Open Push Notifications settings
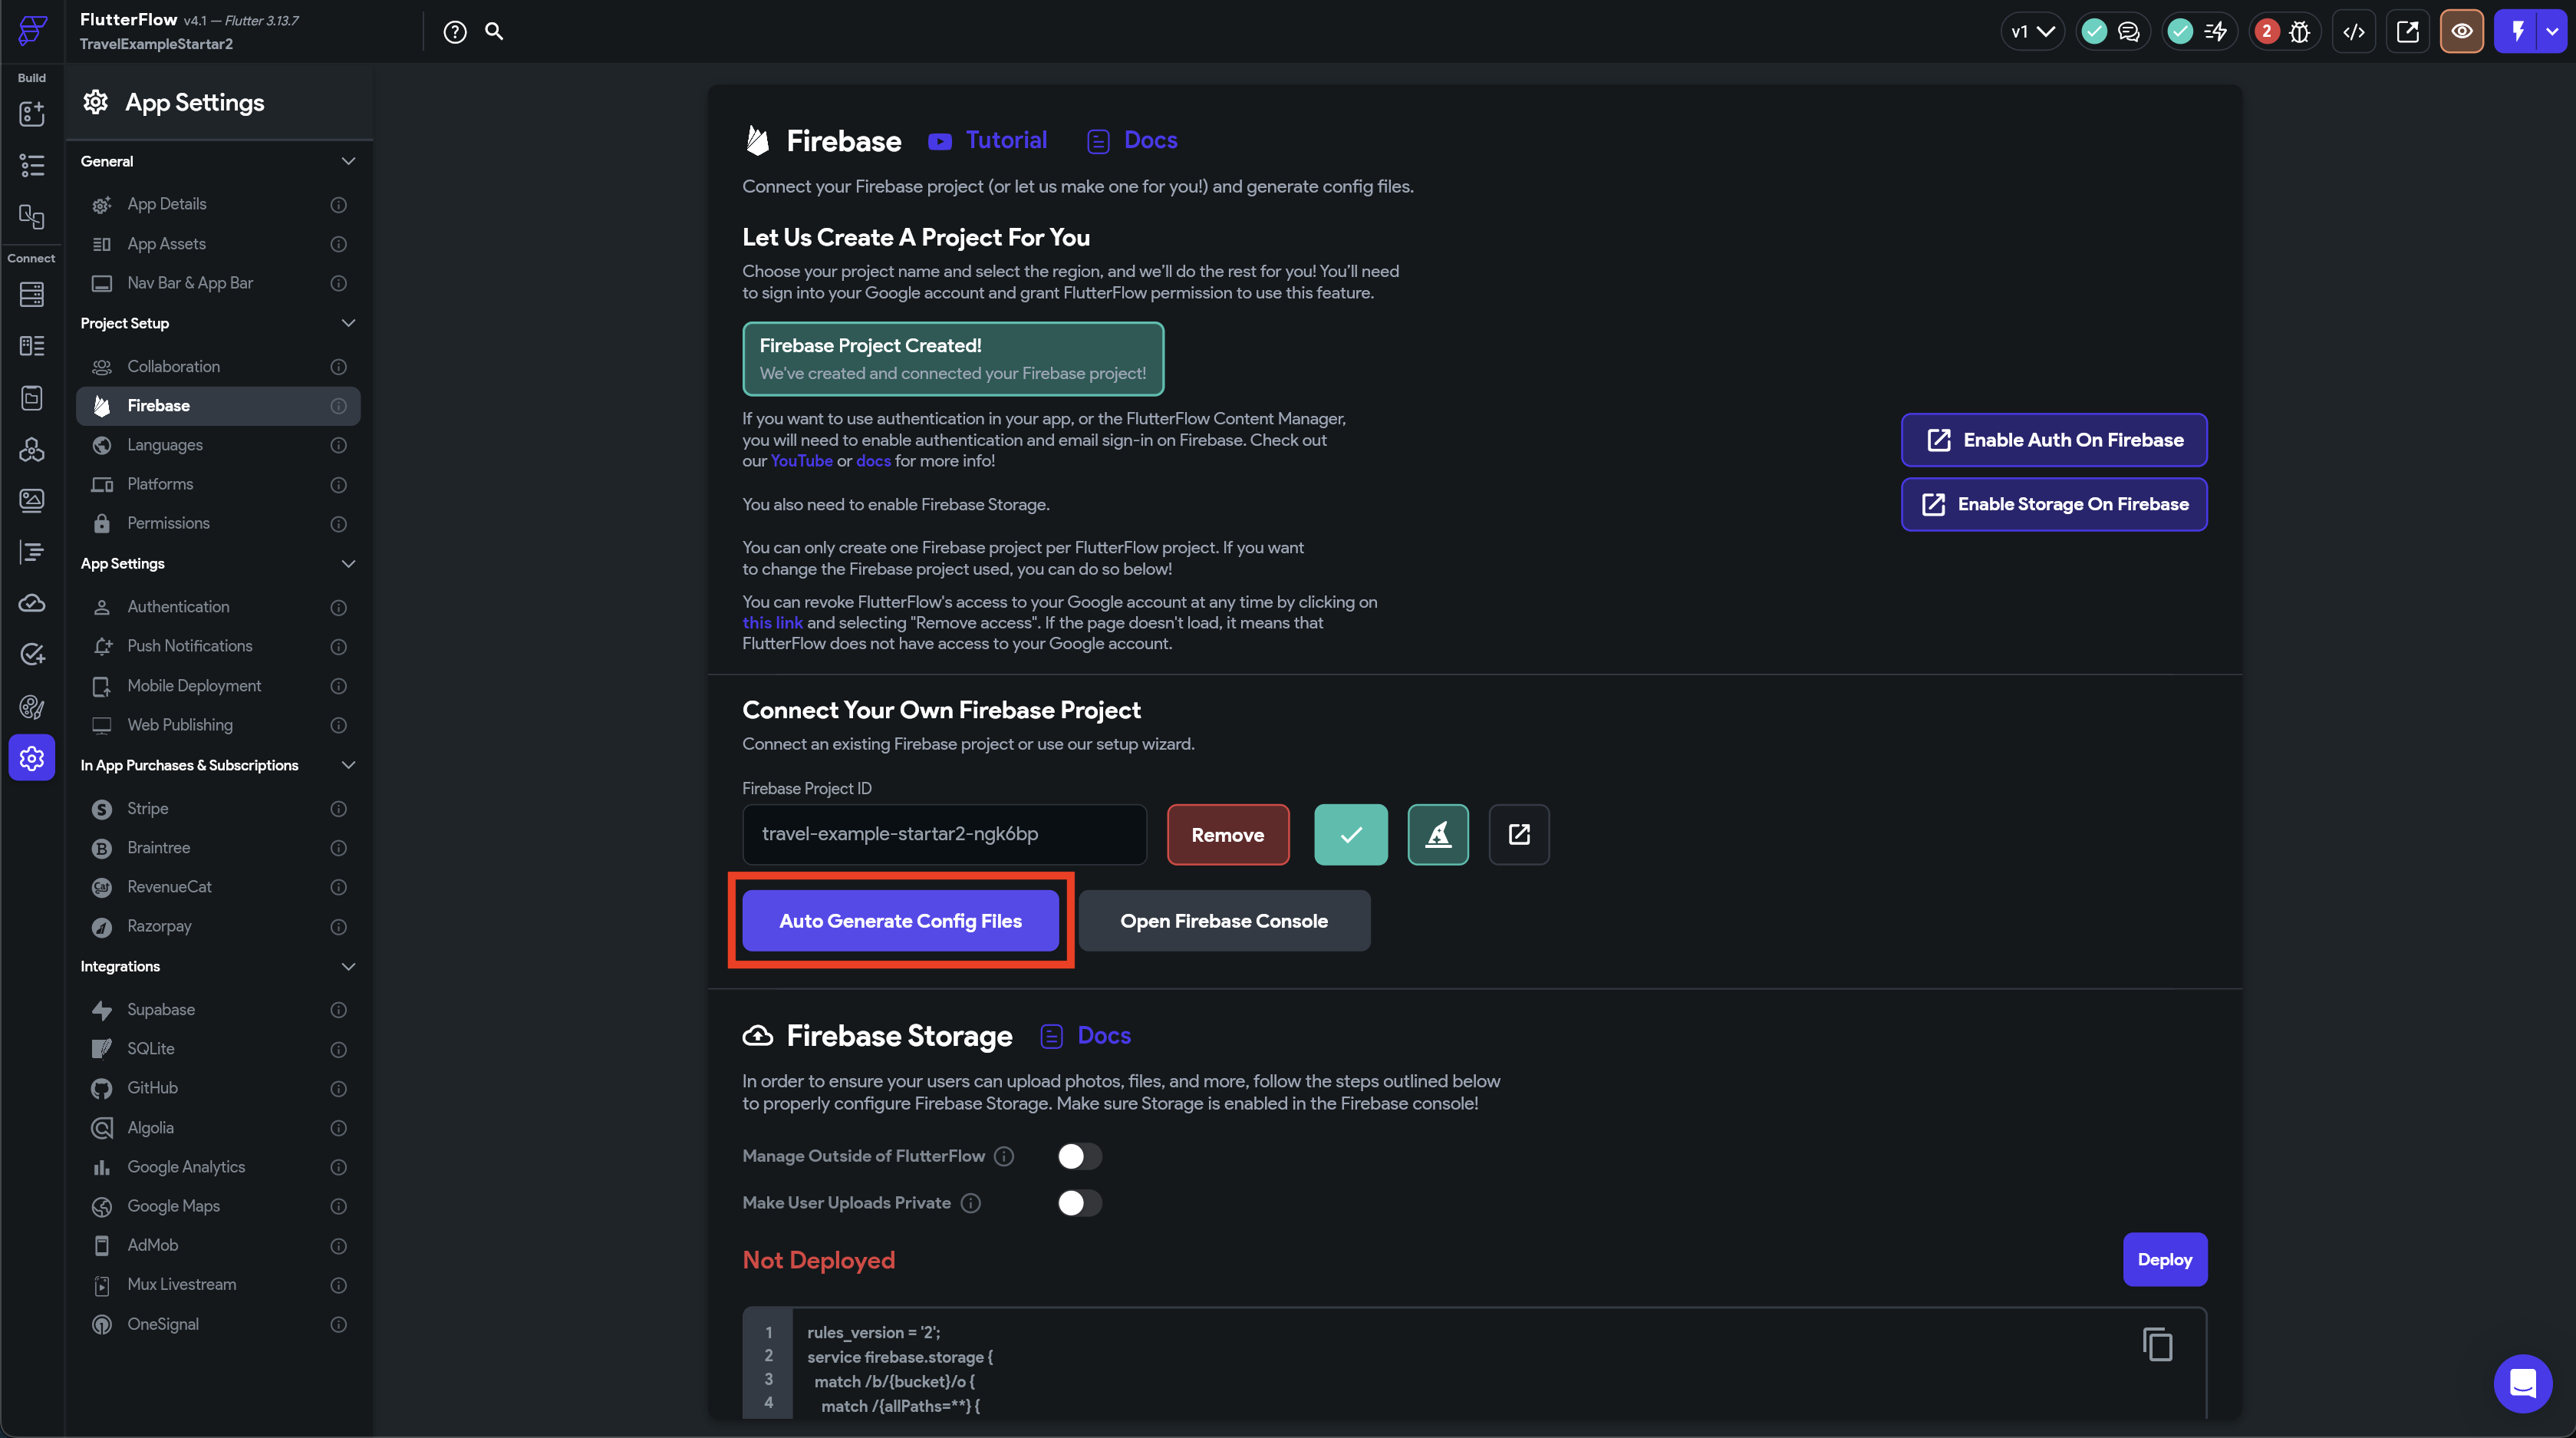The height and width of the screenshot is (1438, 2576). click(x=189, y=646)
